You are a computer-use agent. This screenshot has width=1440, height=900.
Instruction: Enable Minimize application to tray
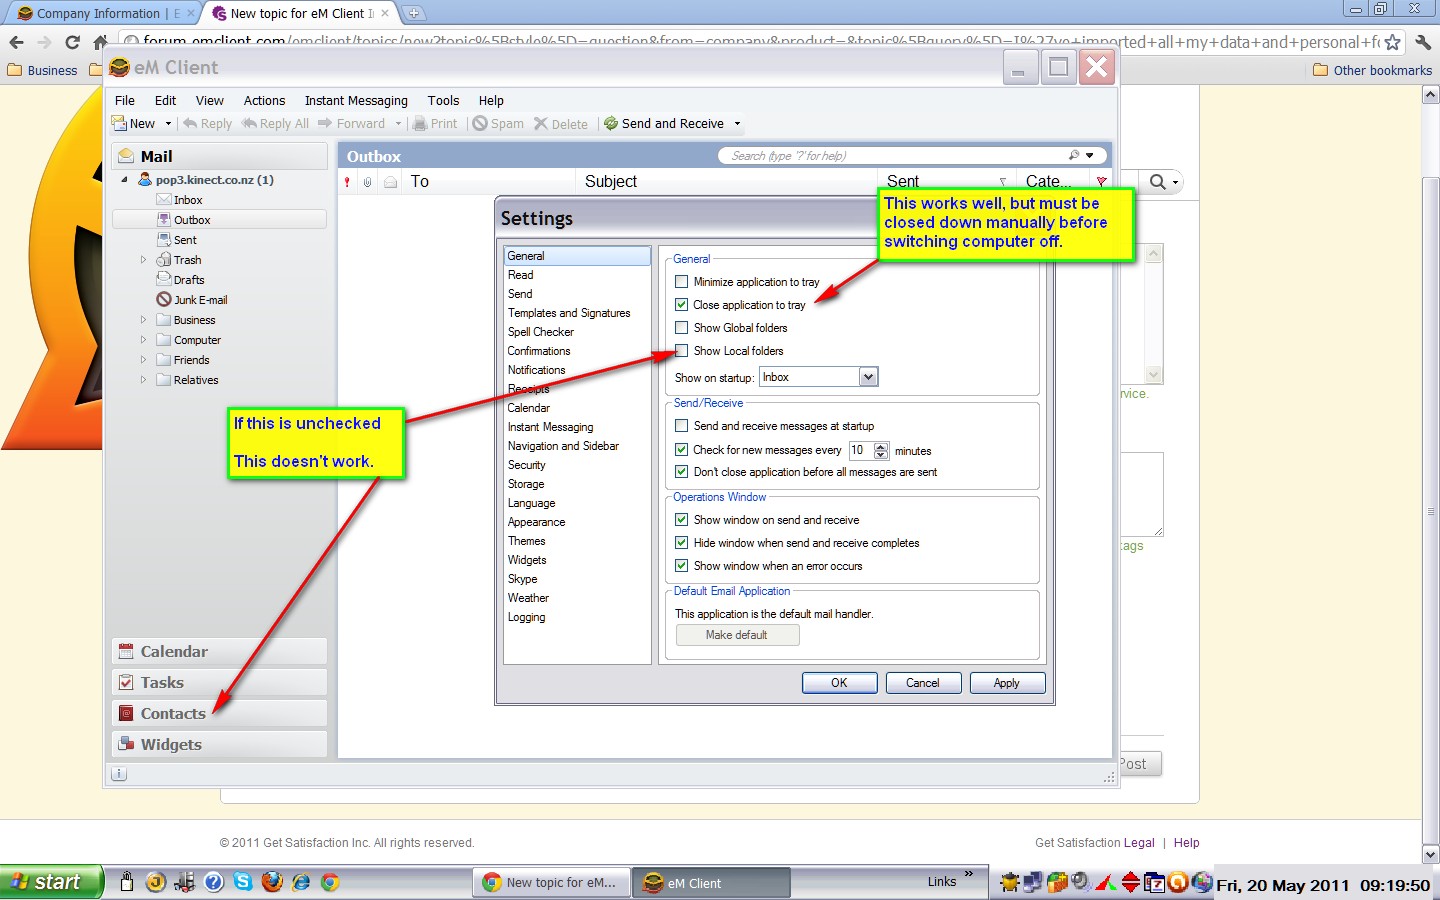tap(681, 282)
